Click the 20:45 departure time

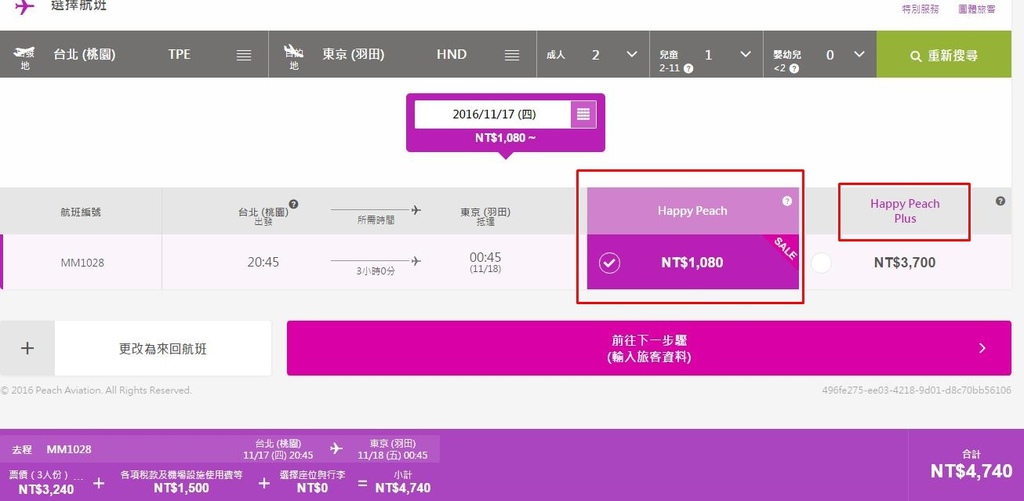click(263, 262)
